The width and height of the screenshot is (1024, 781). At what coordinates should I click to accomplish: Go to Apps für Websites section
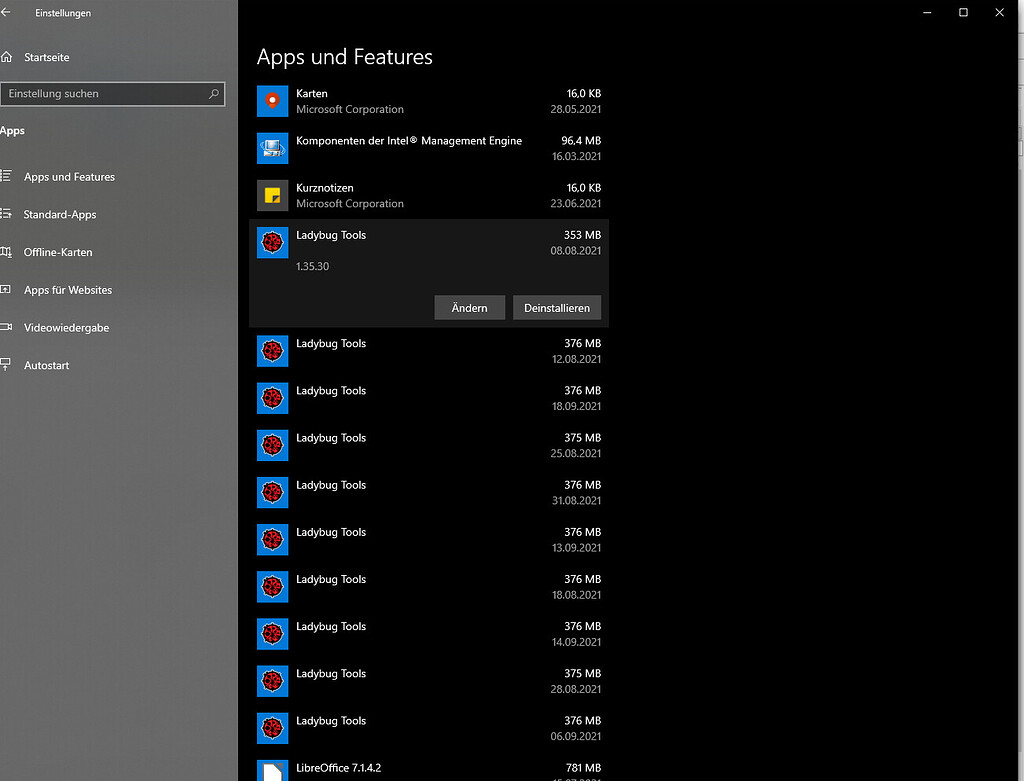68,290
